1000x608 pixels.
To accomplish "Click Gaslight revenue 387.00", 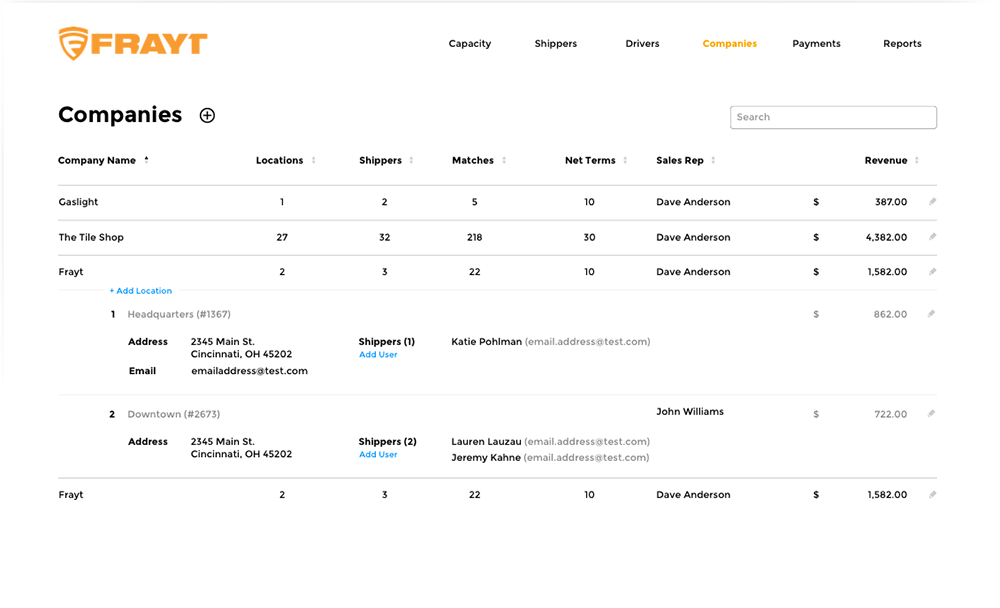I will [891, 202].
